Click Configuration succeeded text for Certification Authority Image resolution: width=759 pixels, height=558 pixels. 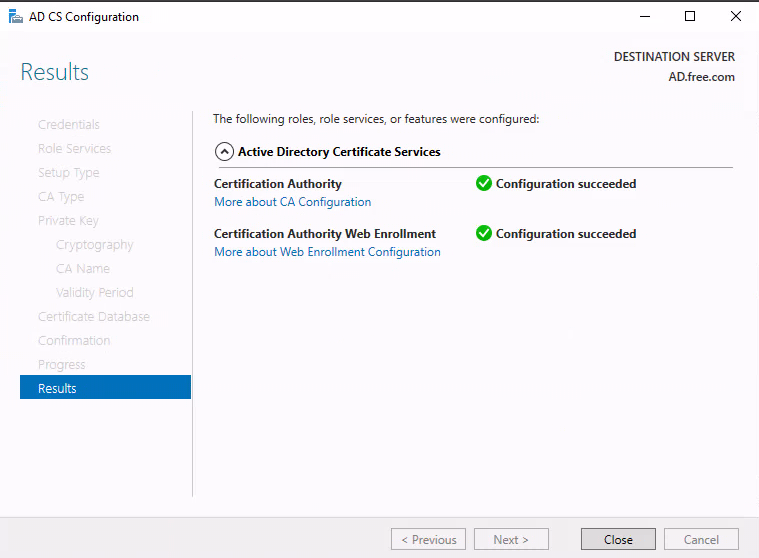566,184
